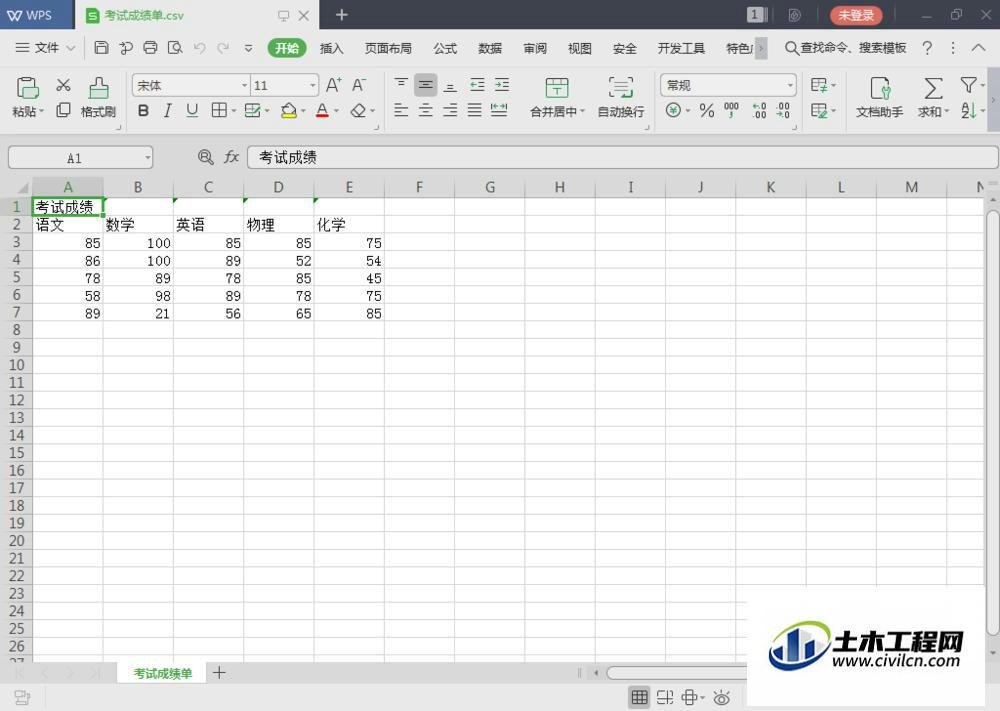Open the 文件 menu dropdown arrow
The image size is (1000, 711).
[71, 48]
